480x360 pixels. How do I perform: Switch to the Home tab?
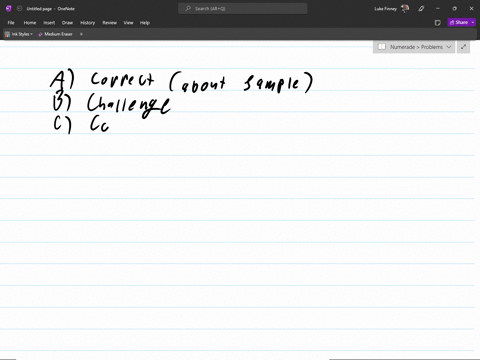point(30,23)
